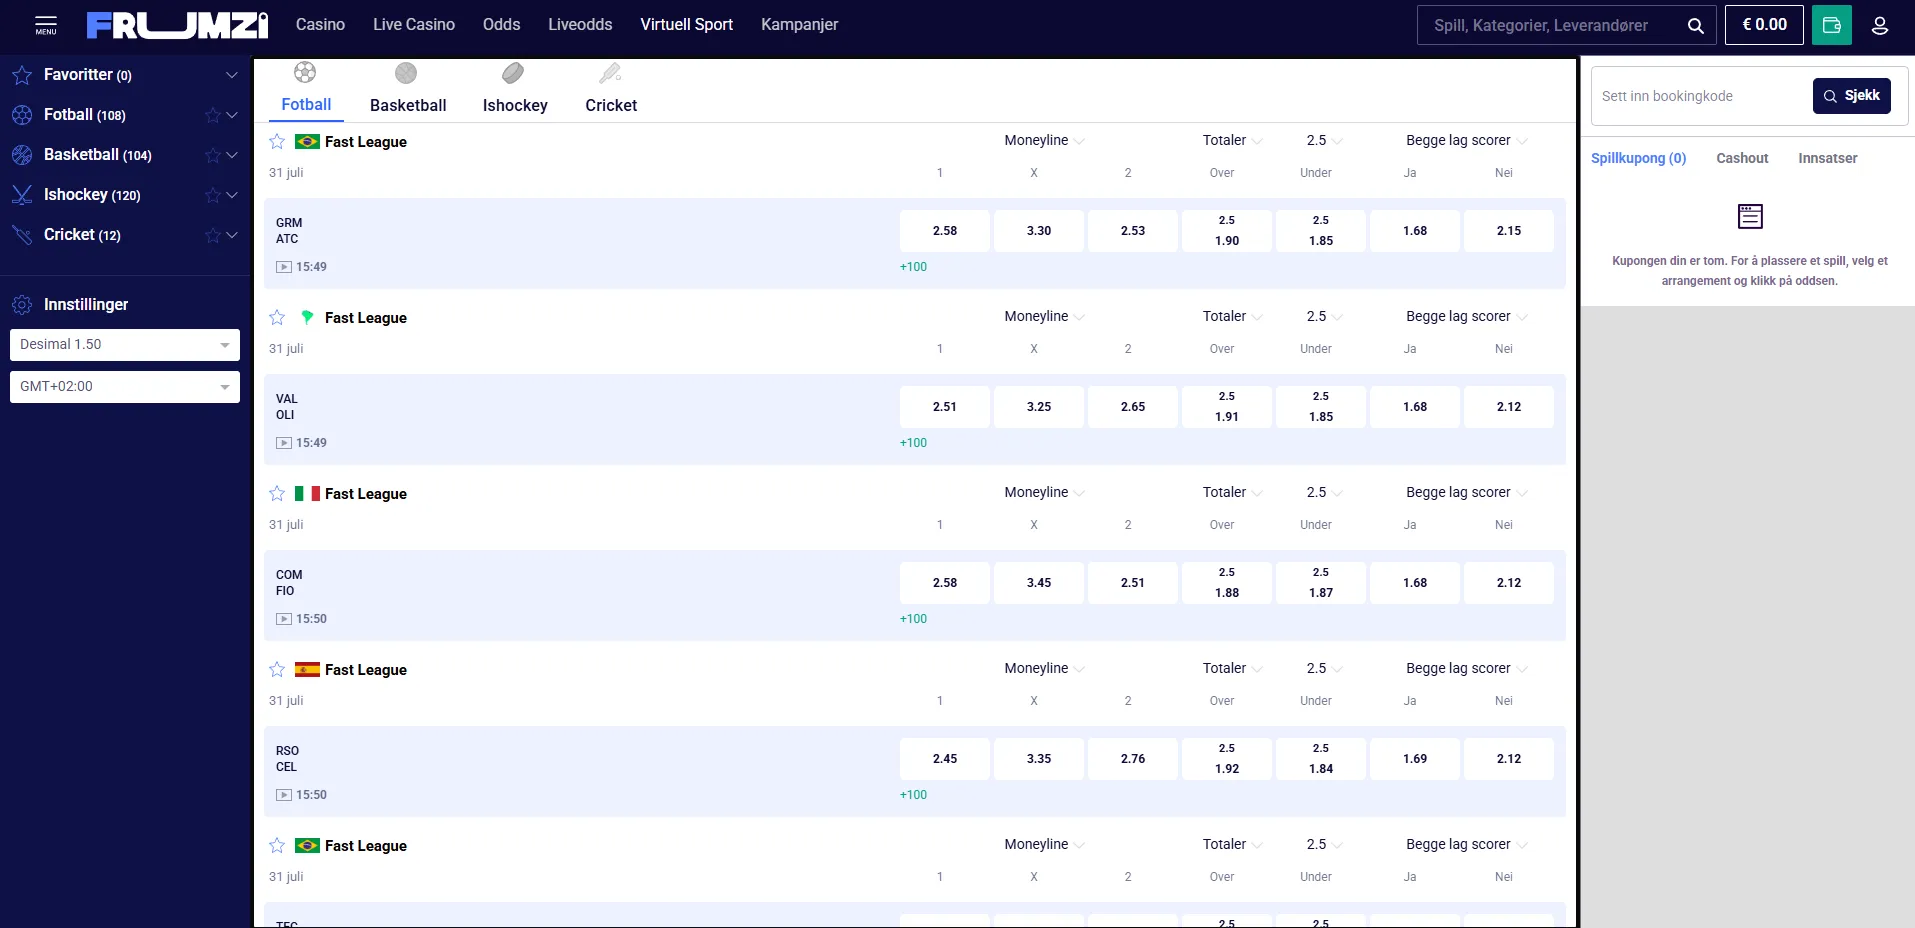This screenshot has width=1915, height=928.
Task: Open Virtuell Sport in top navigation
Action: [x=686, y=25]
